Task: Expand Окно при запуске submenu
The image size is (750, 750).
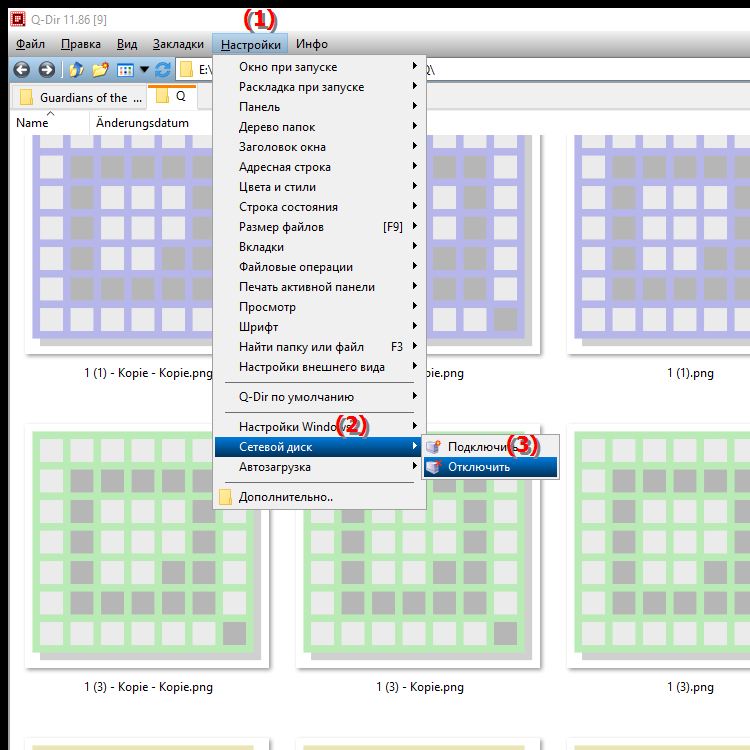Action: click(320, 67)
